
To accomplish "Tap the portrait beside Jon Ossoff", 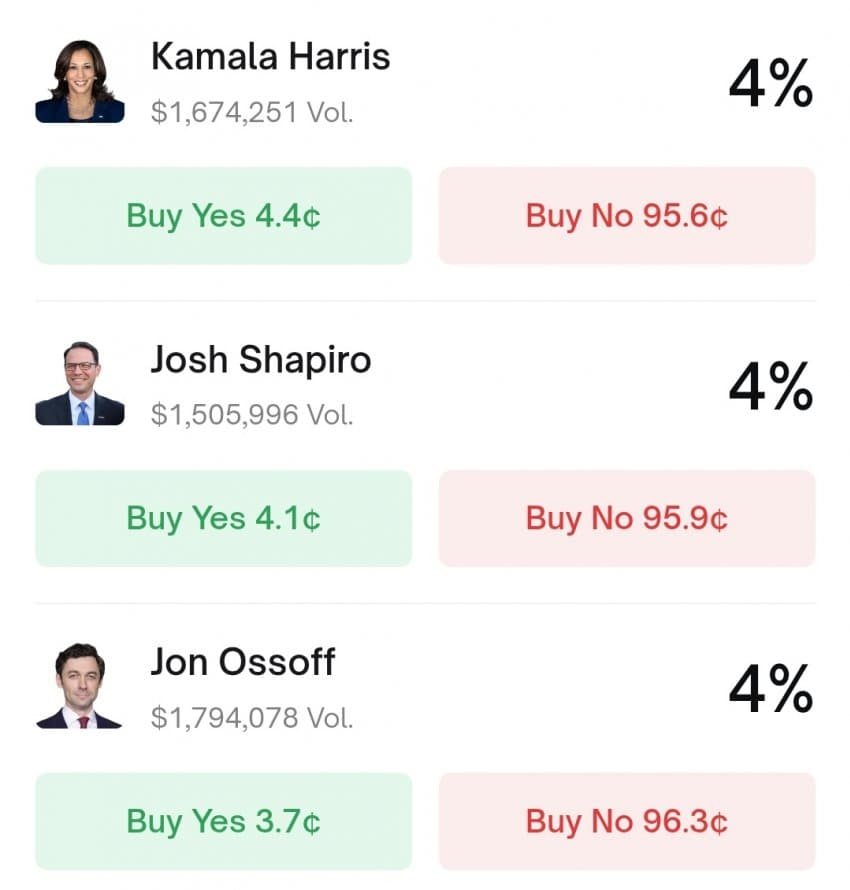I will [80, 686].
